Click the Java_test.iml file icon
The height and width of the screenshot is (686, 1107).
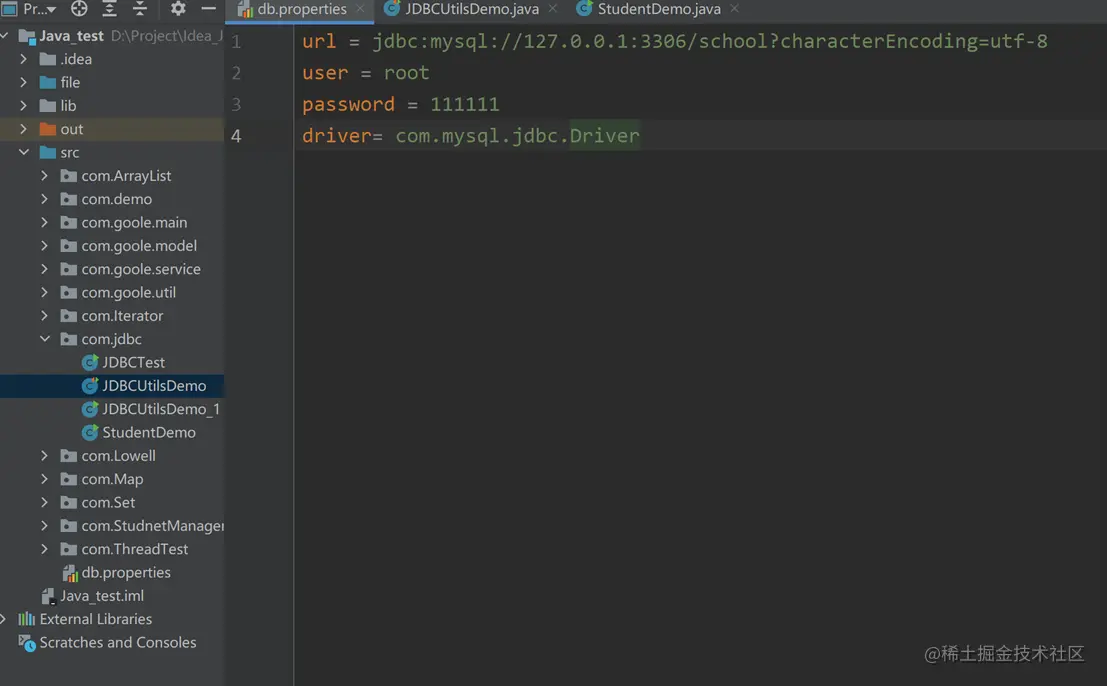[x=48, y=596]
